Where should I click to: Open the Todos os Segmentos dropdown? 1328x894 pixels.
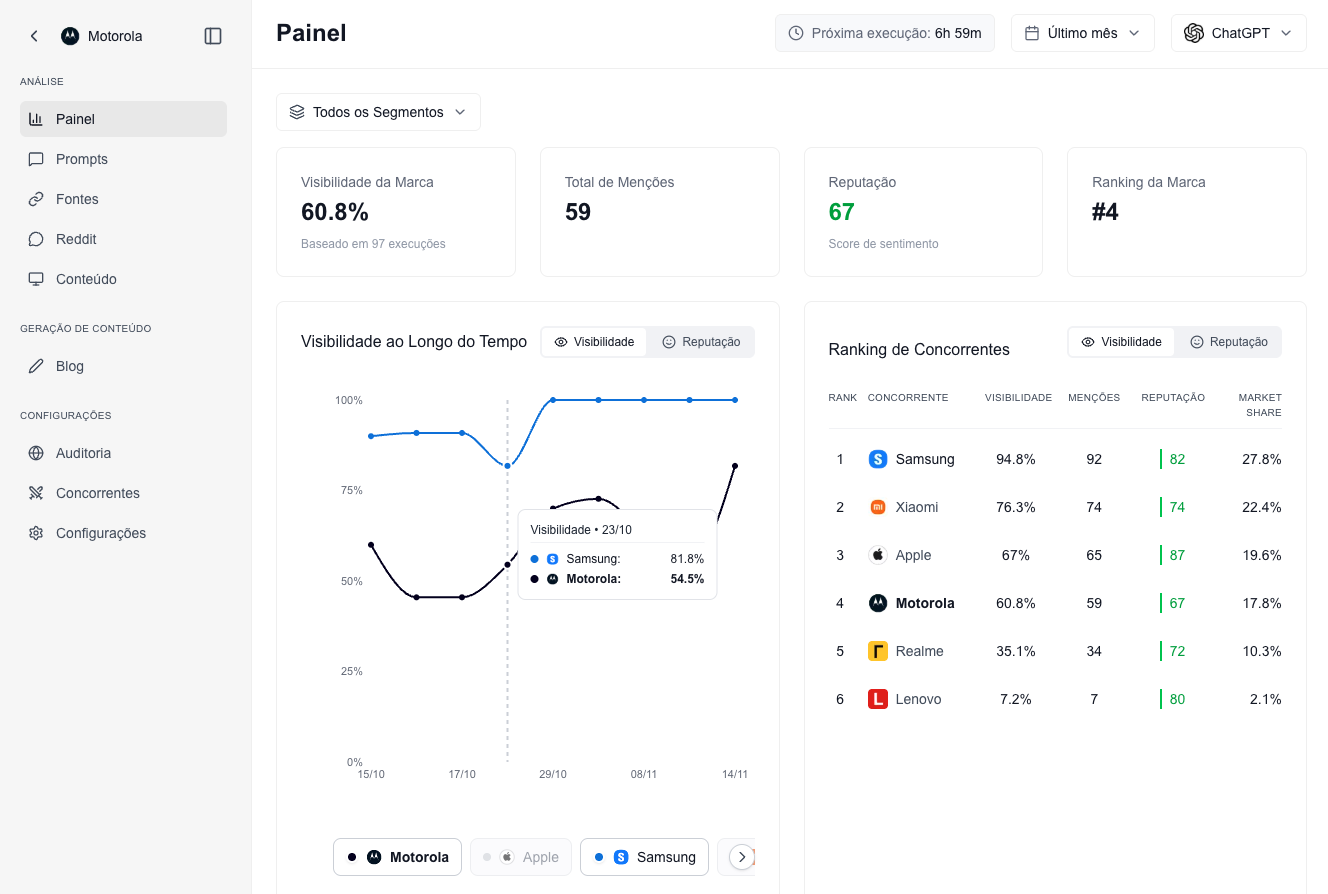378,112
